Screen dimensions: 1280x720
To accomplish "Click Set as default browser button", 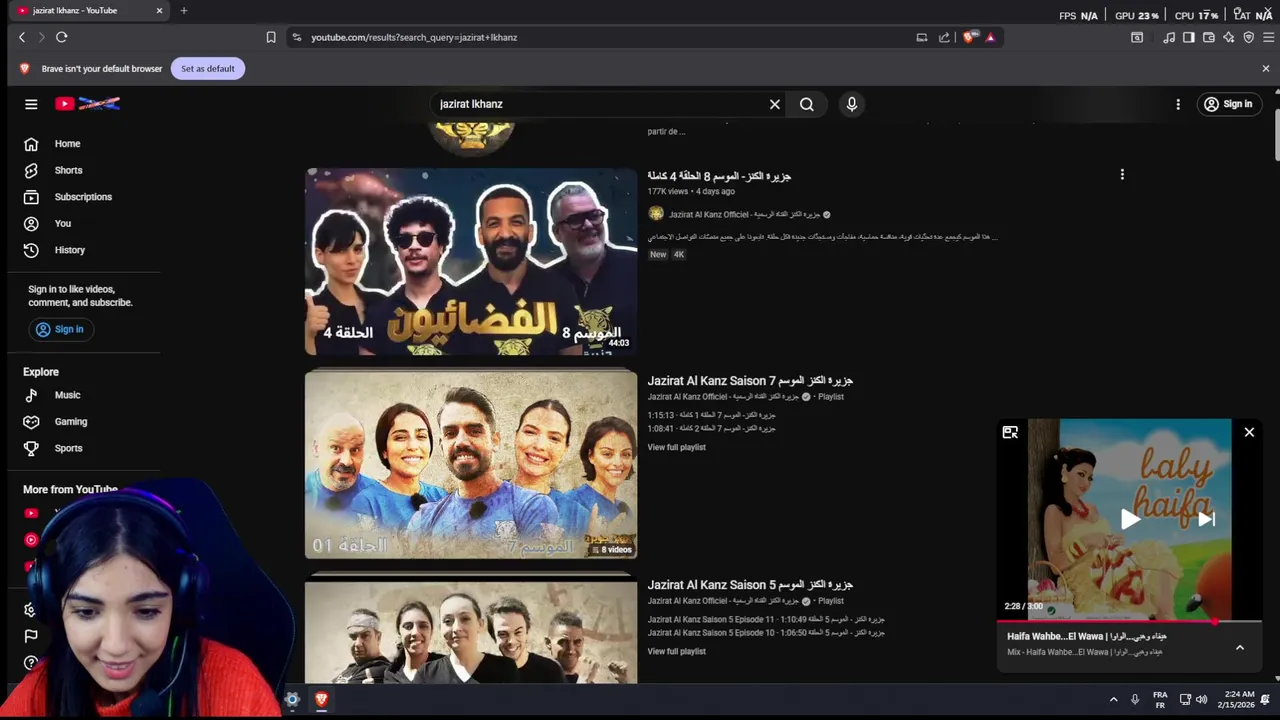I will pos(208,69).
